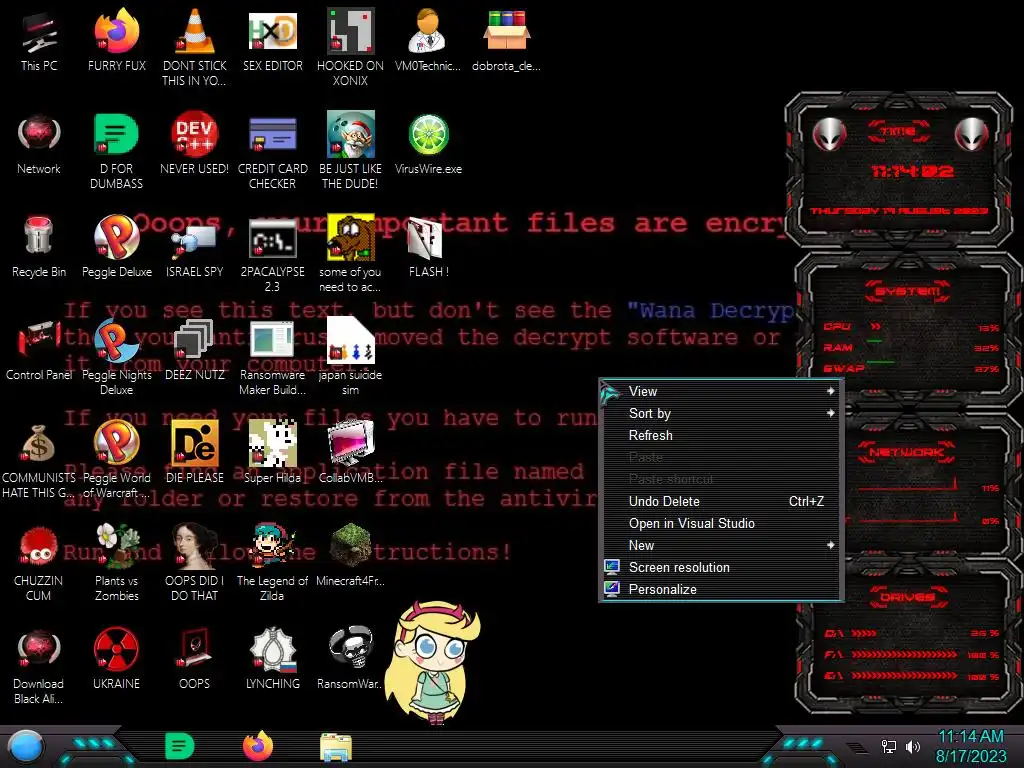Open the DIE PLEASE shortcut
Viewport: 1024px width, 768px height.
click(194, 453)
